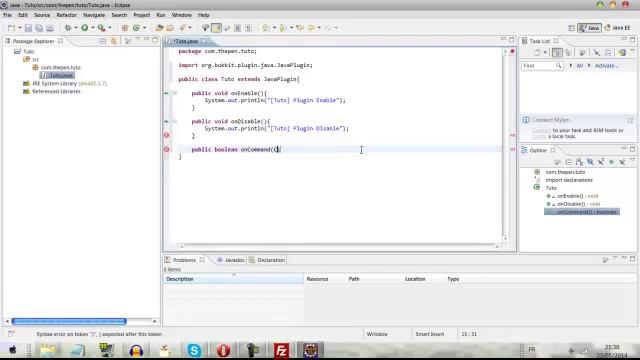Open the External Tools dropdown arrow
The width and height of the screenshot is (640, 360).
[x=109, y=28]
